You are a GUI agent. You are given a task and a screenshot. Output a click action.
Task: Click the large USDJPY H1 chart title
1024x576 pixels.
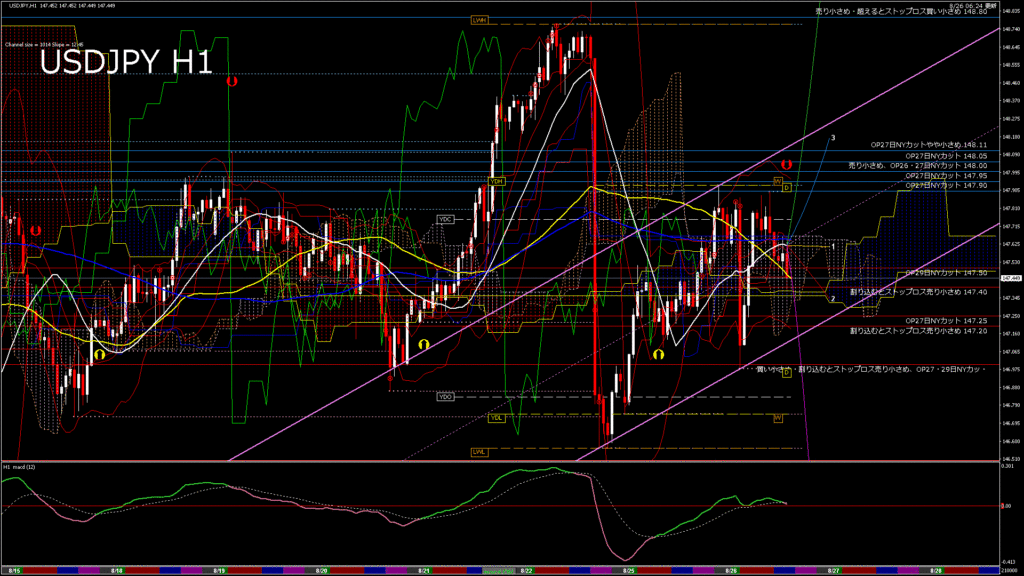click(125, 62)
